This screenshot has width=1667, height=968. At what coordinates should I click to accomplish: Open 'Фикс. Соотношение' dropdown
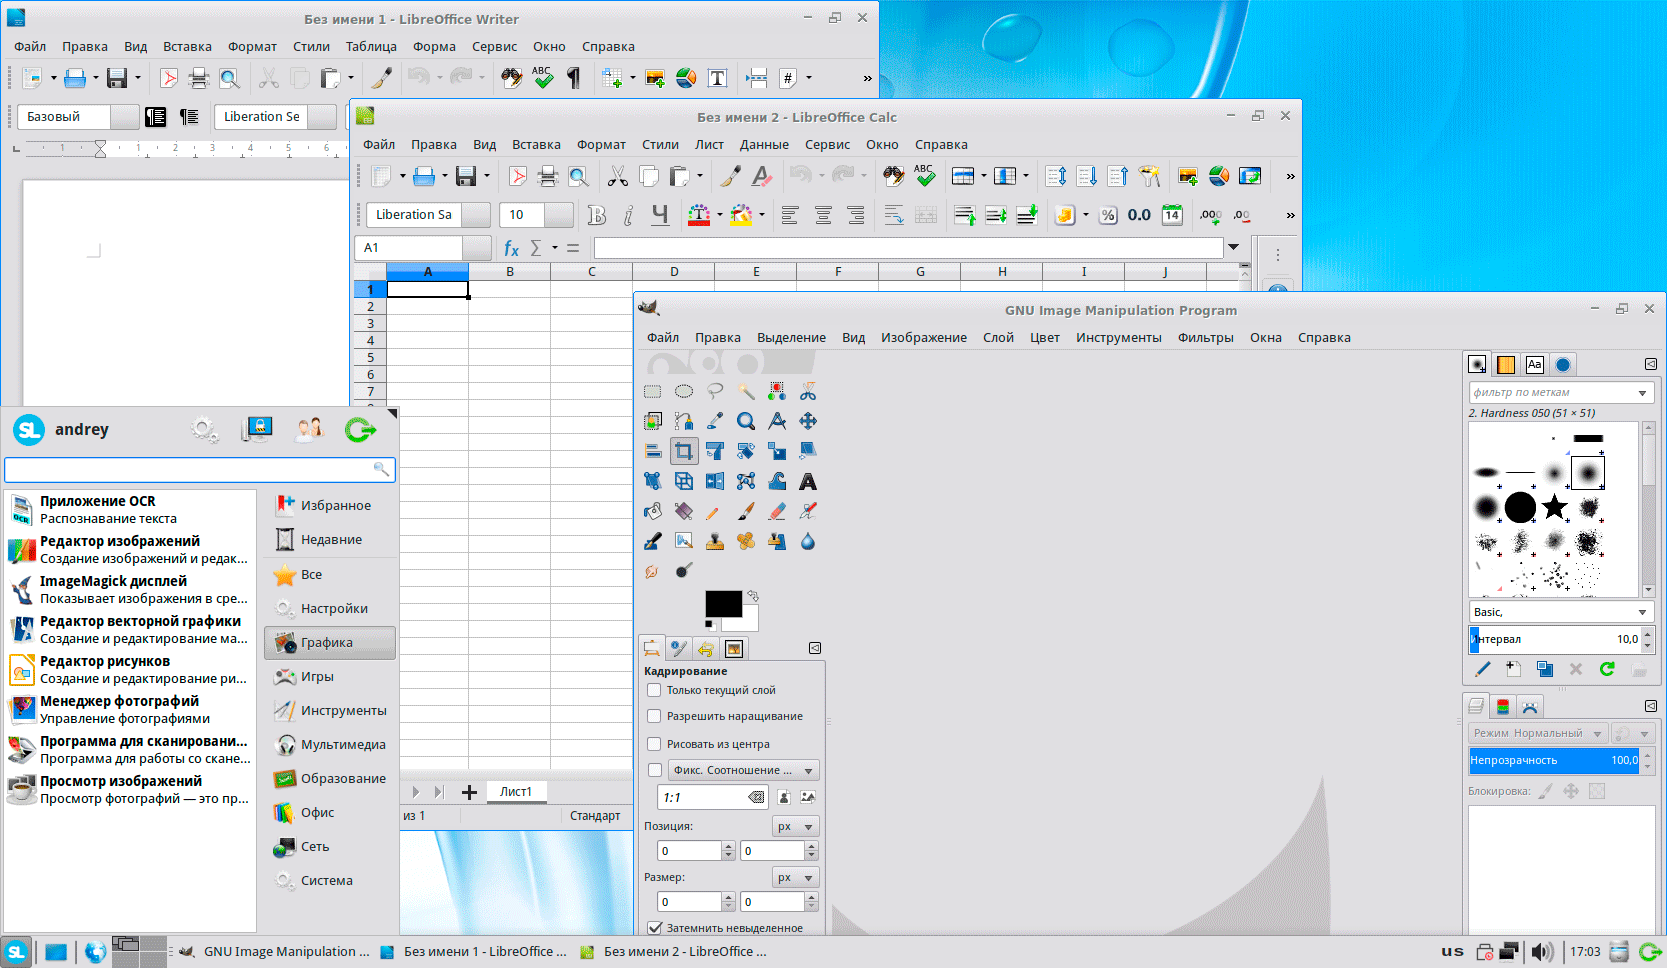tap(743, 770)
